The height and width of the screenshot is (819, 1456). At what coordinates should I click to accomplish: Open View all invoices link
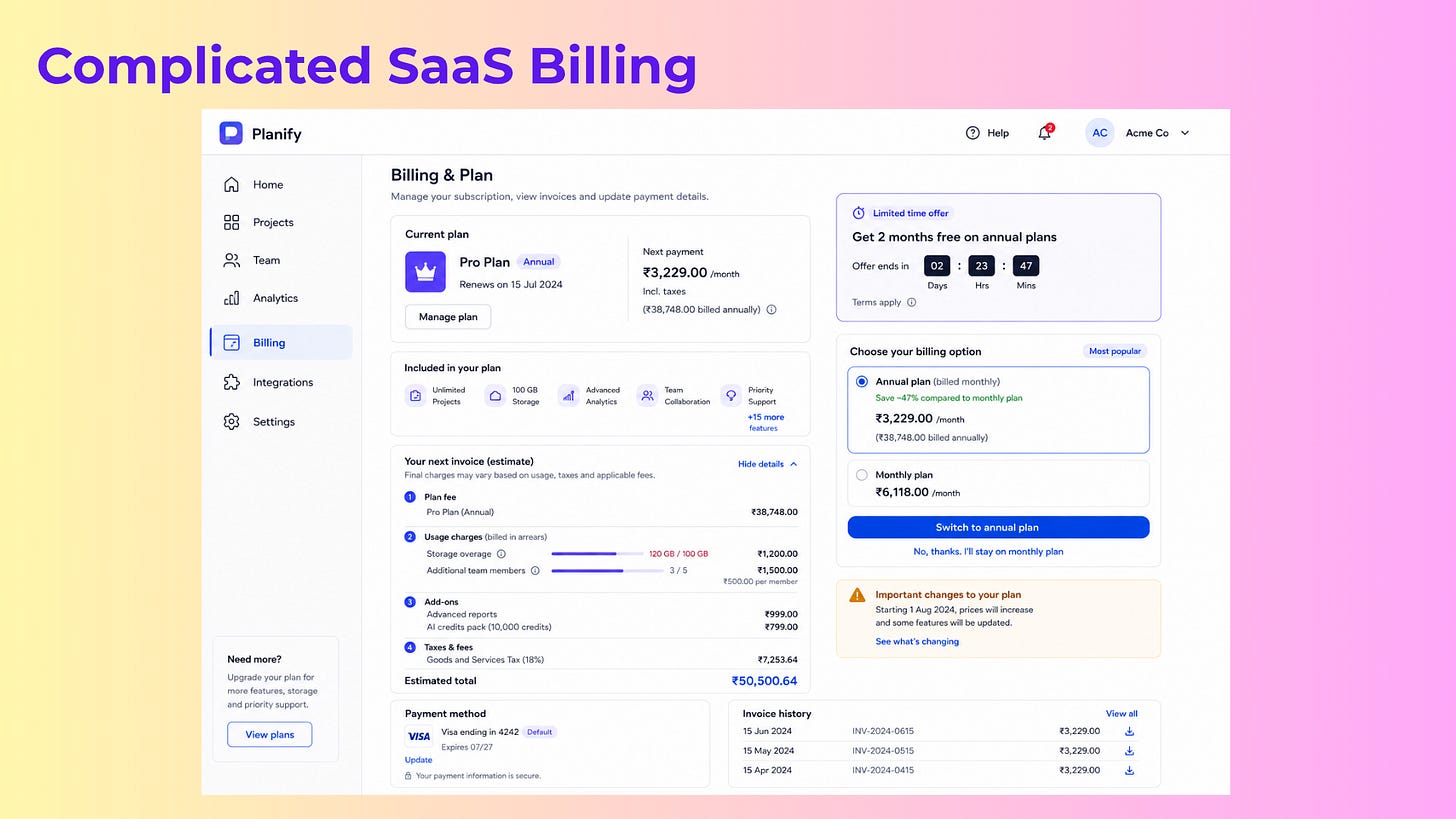1121,714
